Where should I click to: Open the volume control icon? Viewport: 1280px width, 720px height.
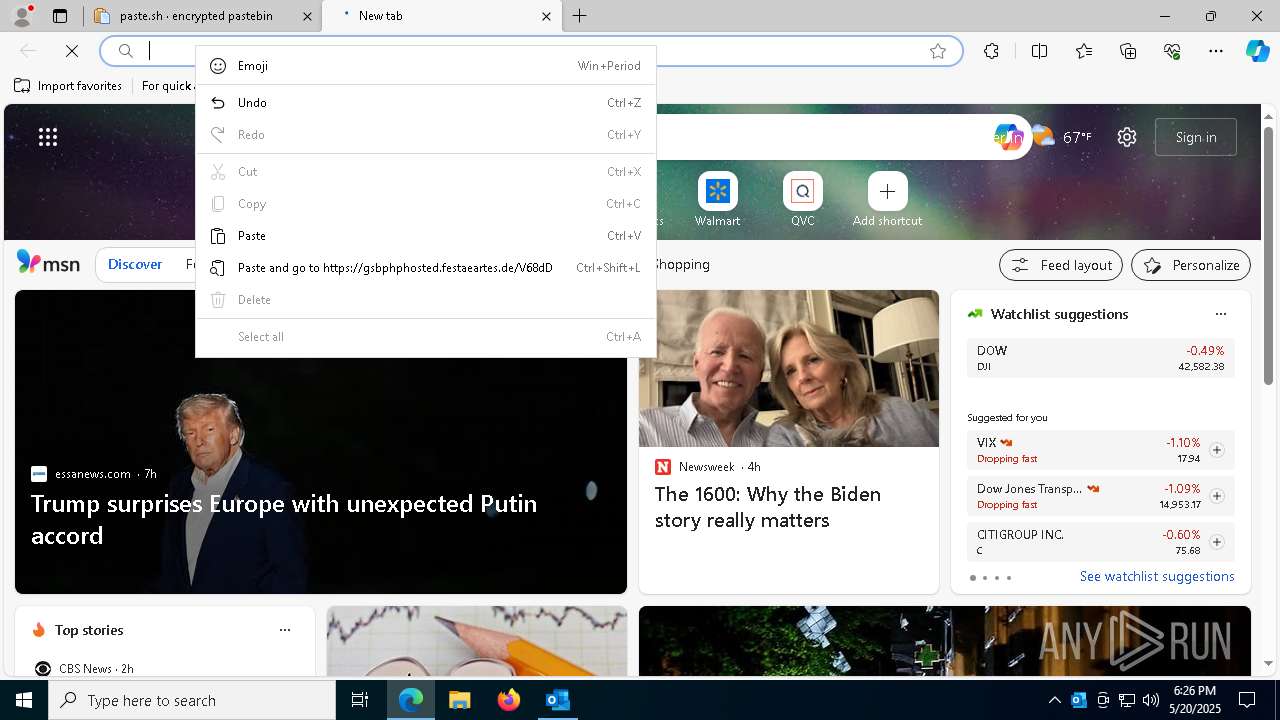[x=1151, y=700]
